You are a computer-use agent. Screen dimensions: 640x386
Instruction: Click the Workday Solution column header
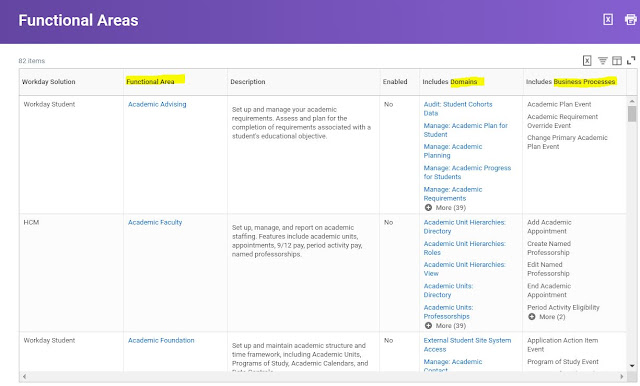click(x=49, y=82)
